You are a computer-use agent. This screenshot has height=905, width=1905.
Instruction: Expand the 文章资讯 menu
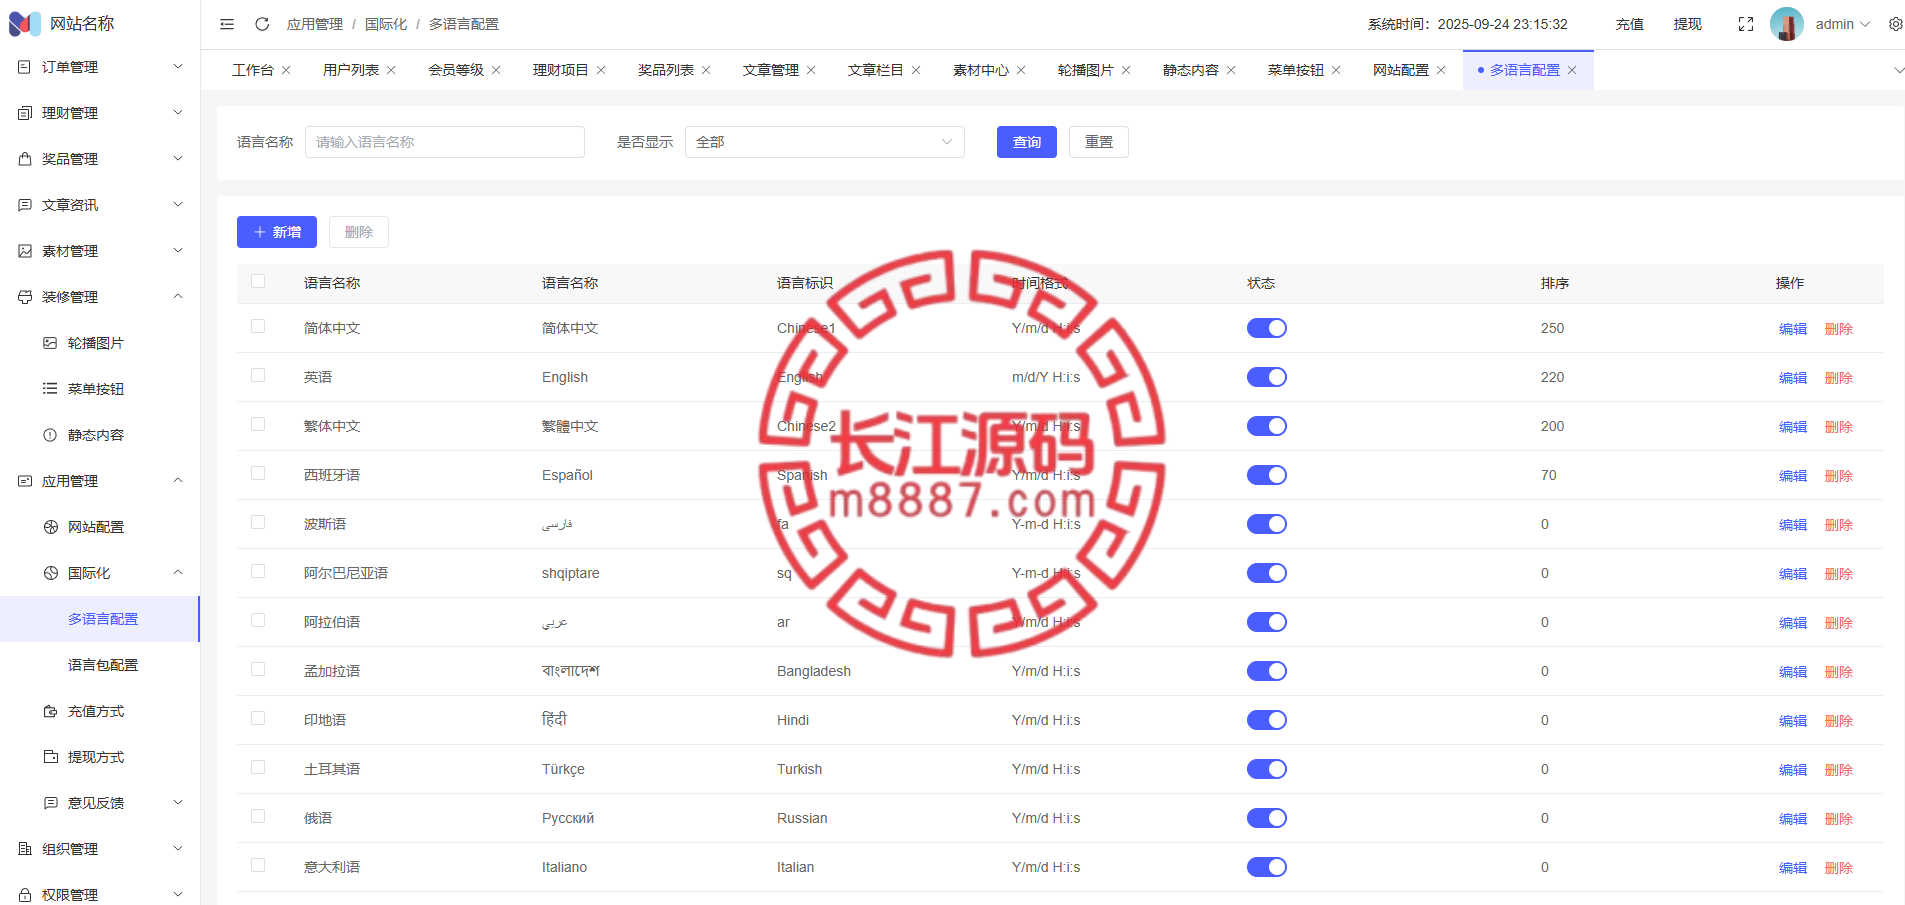tap(178, 205)
